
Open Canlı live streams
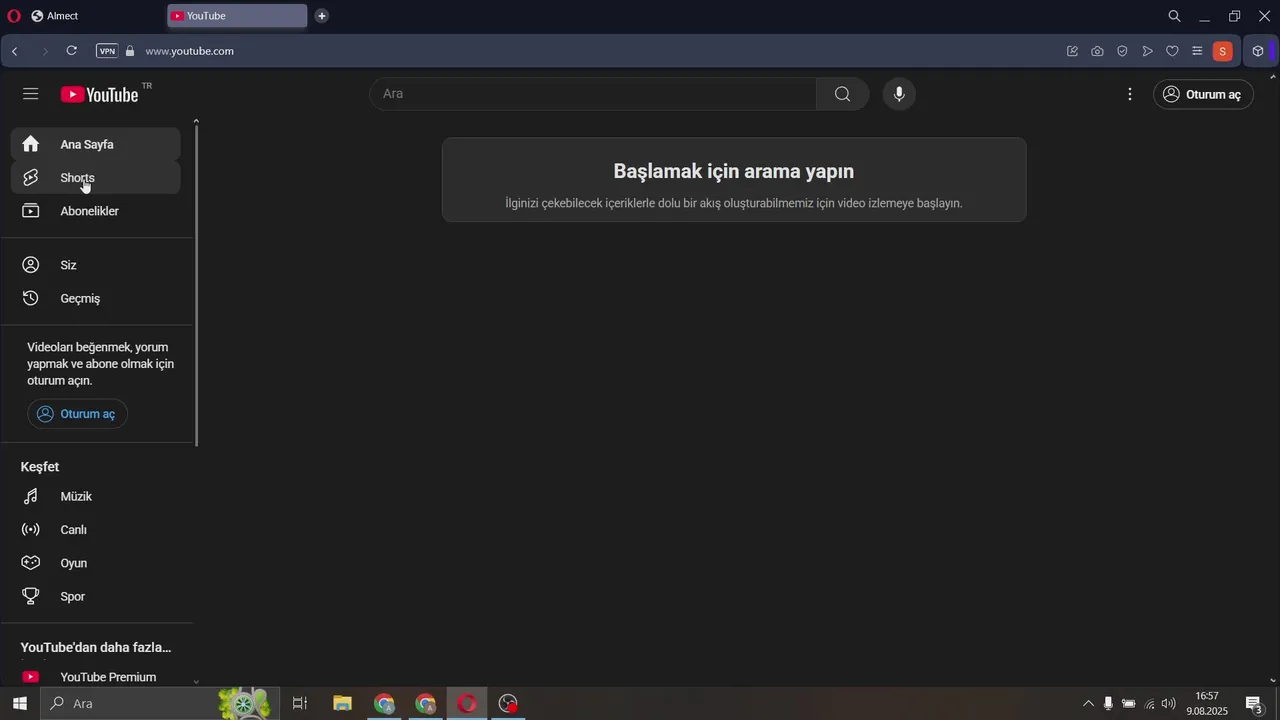96,530
